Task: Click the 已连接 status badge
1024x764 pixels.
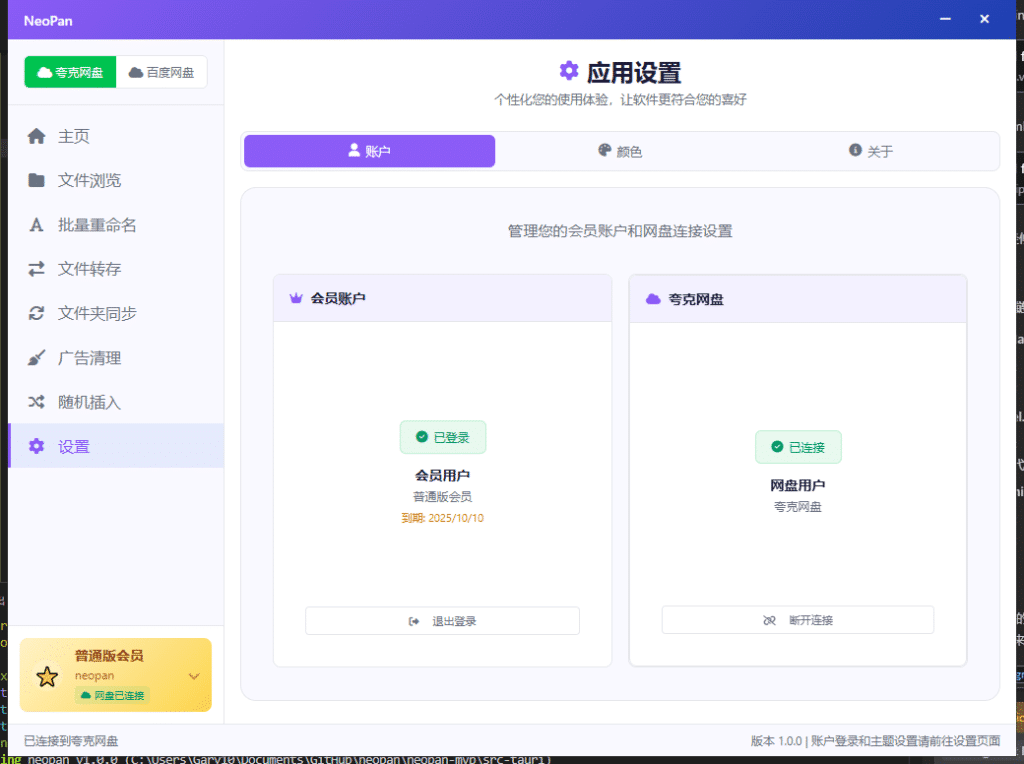Action: pyautogui.click(x=798, y=447)
